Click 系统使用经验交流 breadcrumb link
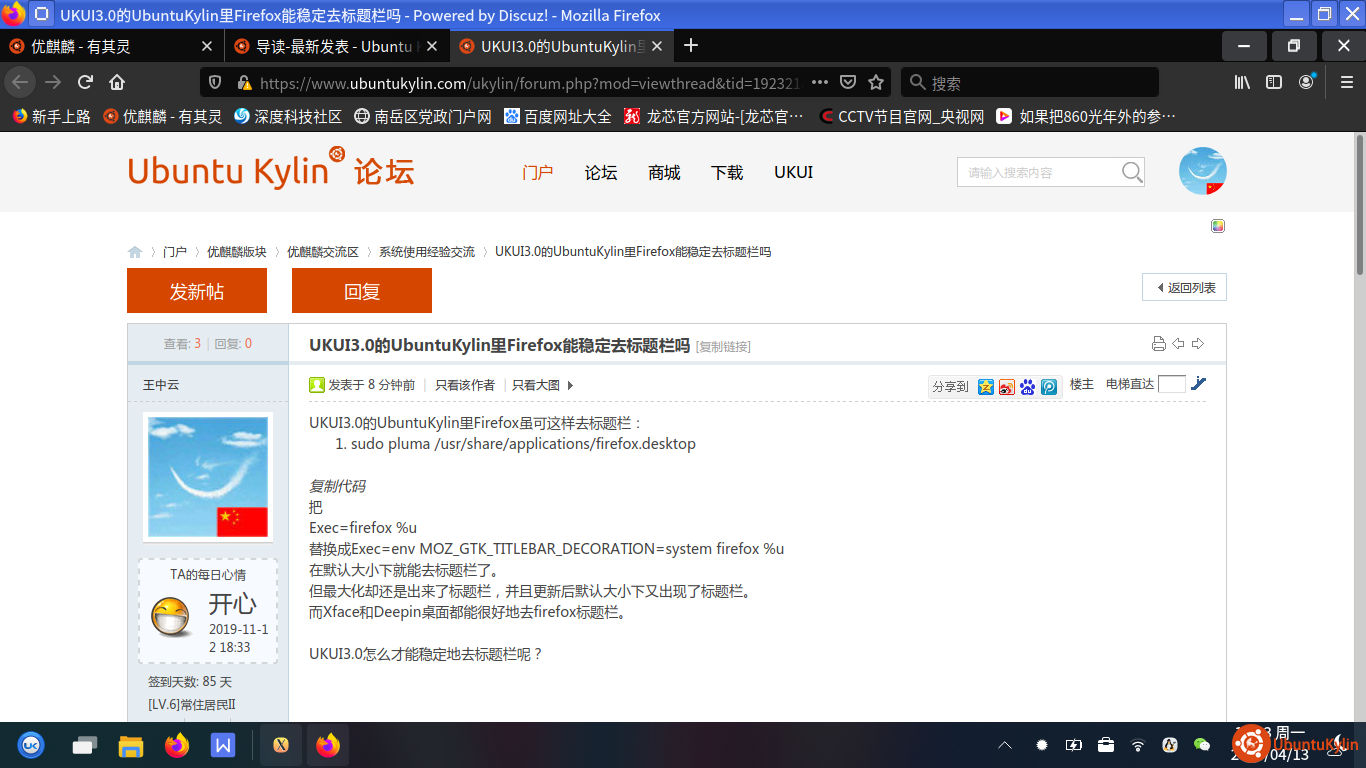This screenshot has width=1366, height=768. pyautogui.click(x=427, y=252)
